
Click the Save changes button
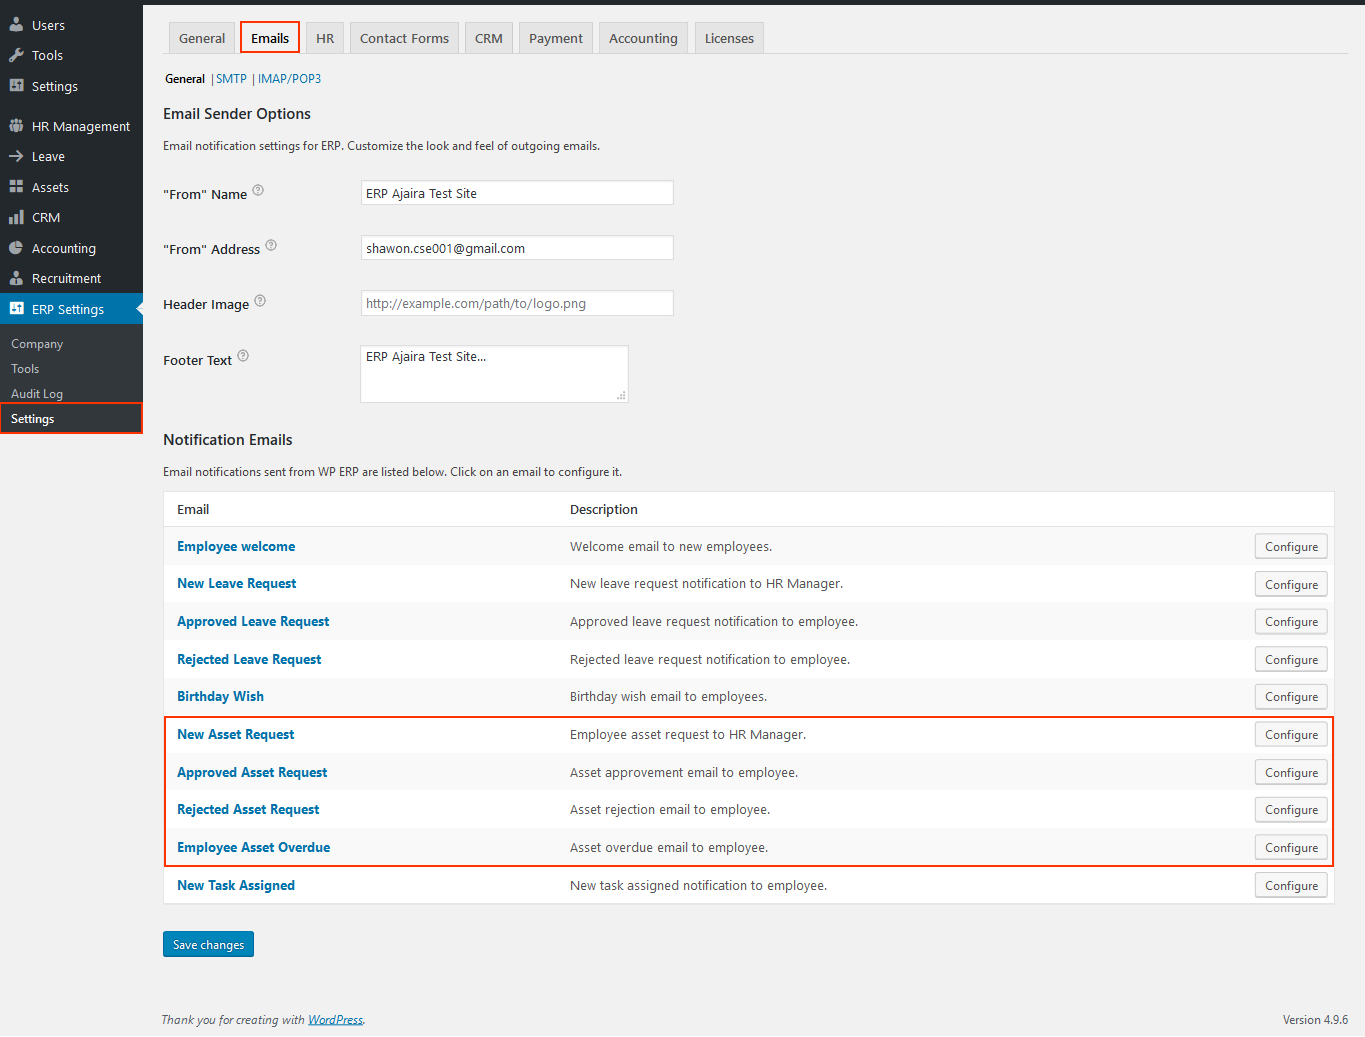point(207,944)
